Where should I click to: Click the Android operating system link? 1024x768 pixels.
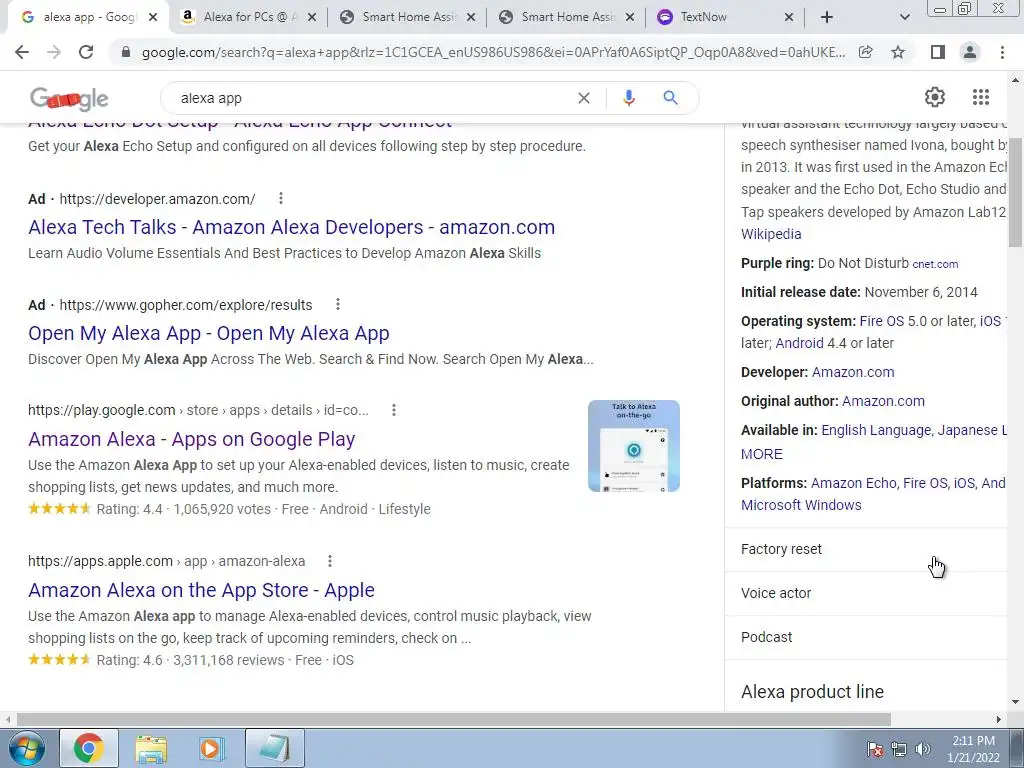799,344
